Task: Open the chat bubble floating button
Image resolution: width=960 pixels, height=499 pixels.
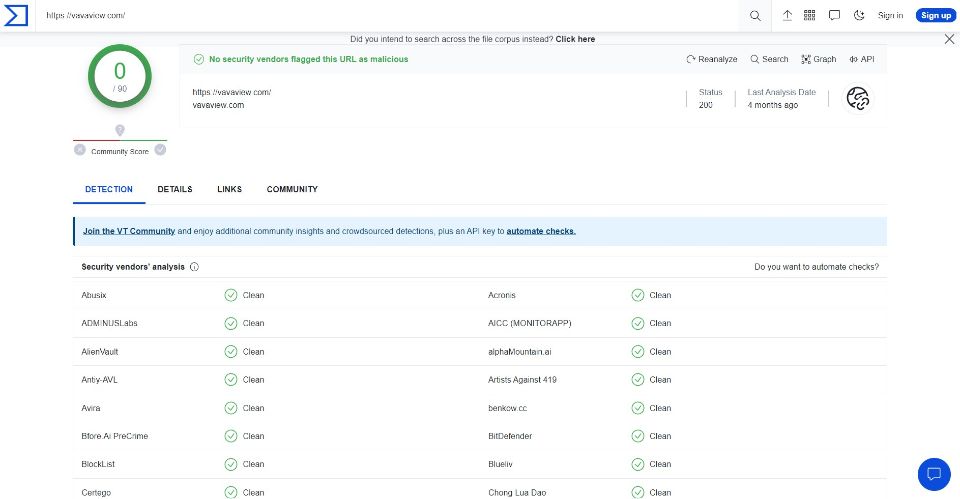Action: (934, 474)
